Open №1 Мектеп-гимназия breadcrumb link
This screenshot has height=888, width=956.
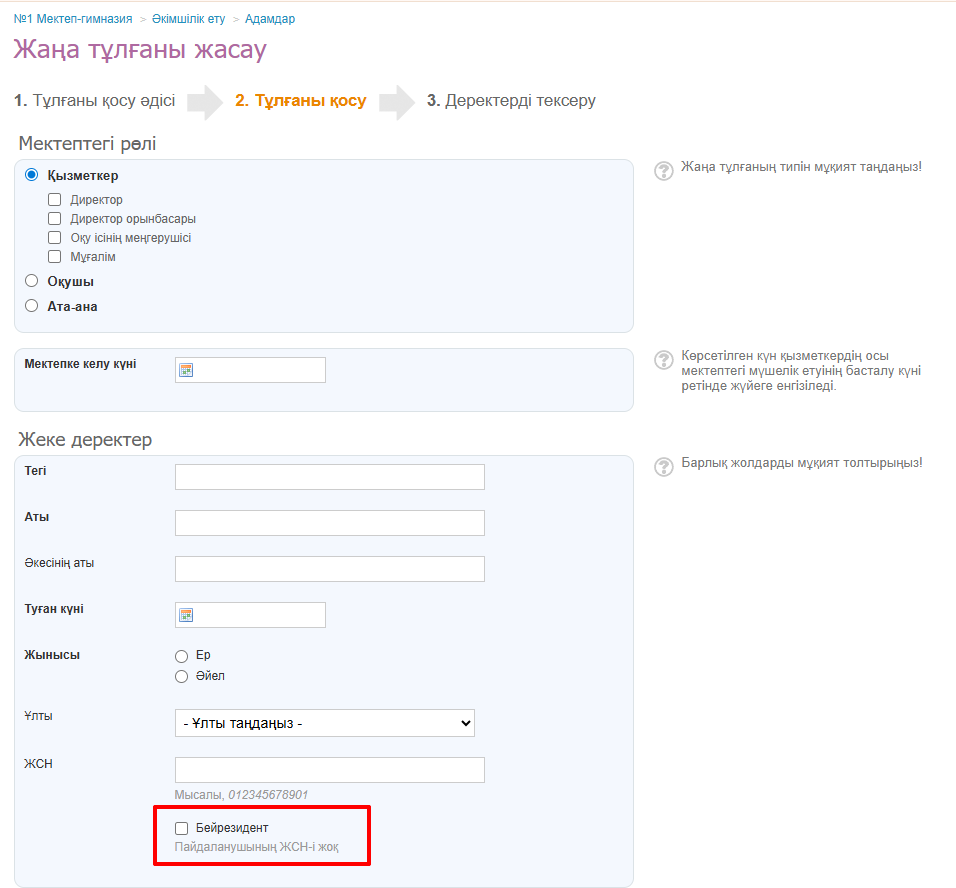pos(74,19)
